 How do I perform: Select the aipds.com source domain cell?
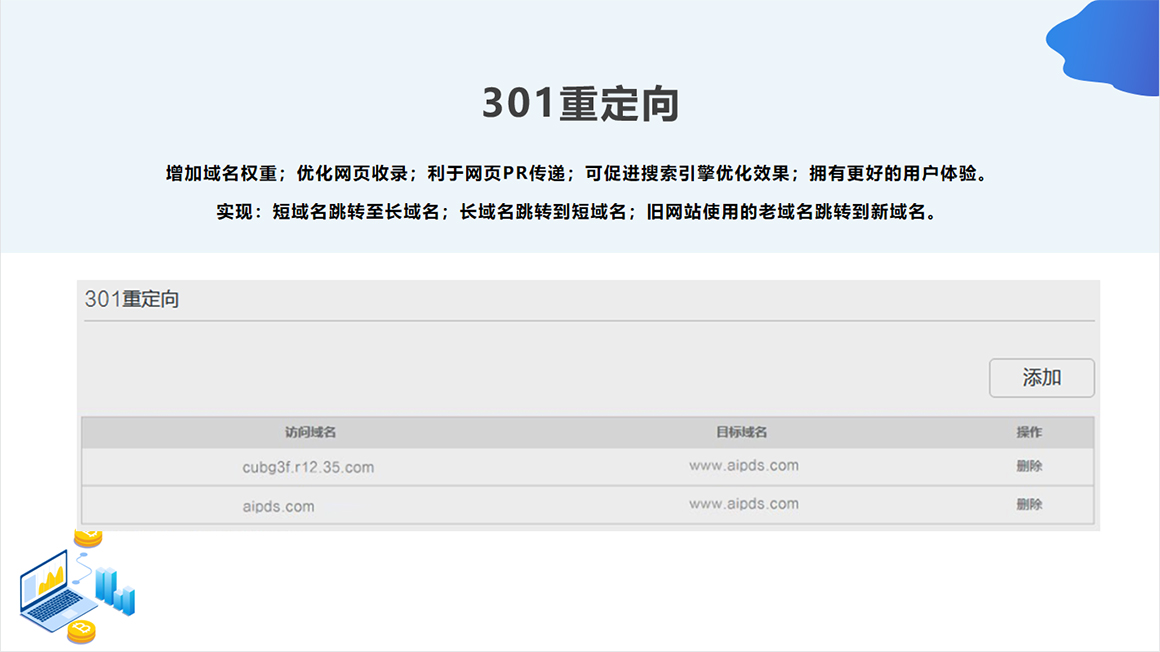point(278,506)
